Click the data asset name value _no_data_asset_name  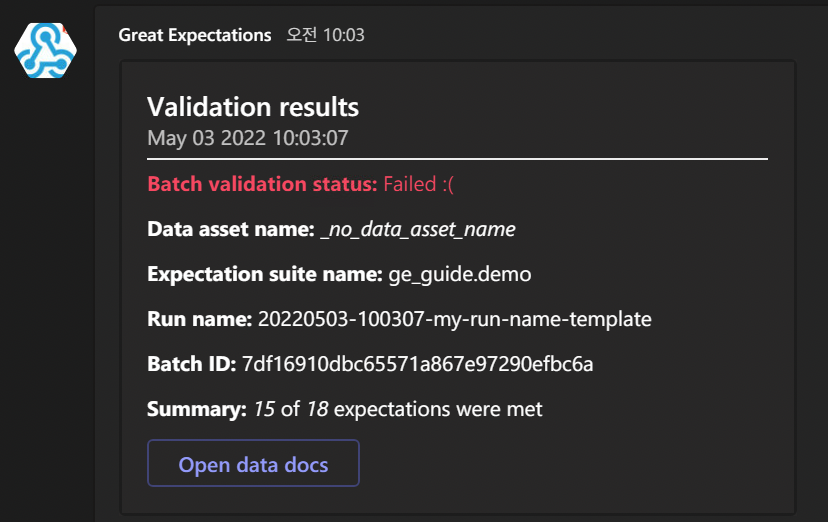point(418,229)
